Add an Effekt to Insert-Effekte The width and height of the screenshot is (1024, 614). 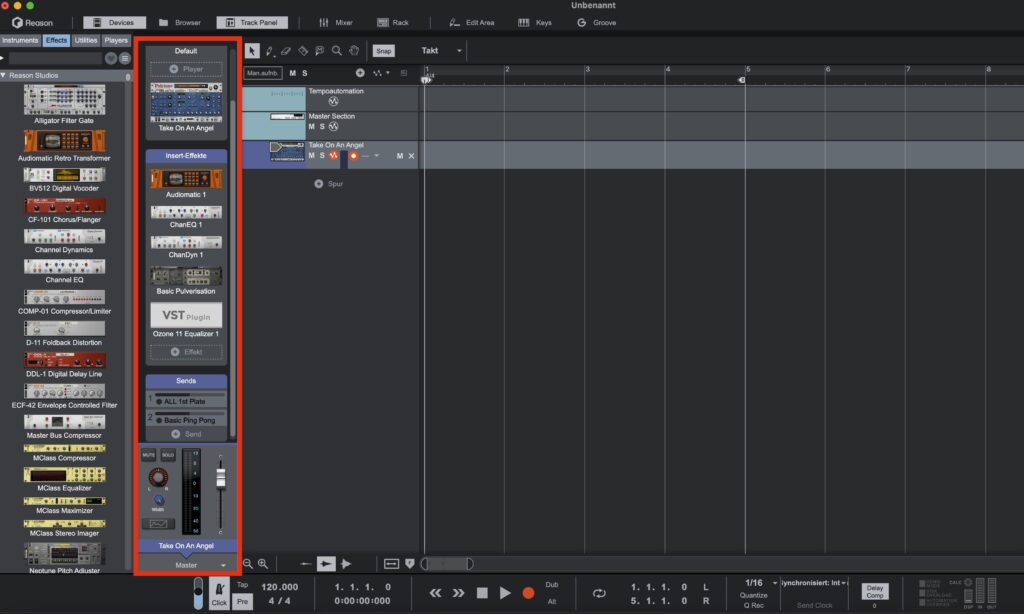point(186,351)
